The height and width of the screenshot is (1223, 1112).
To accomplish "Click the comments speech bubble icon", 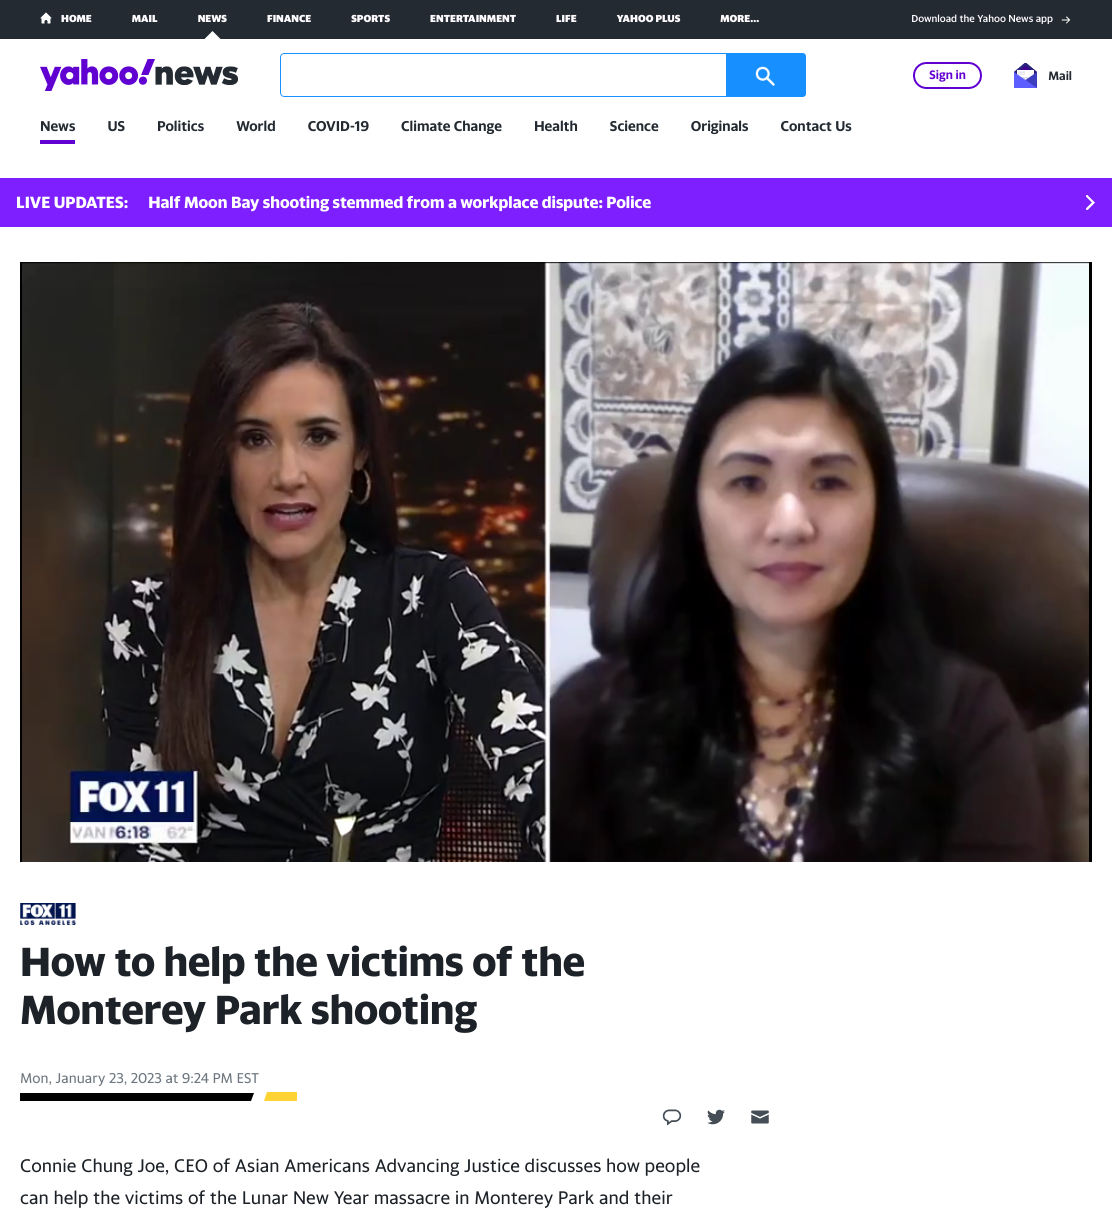I will point(672,1117).
